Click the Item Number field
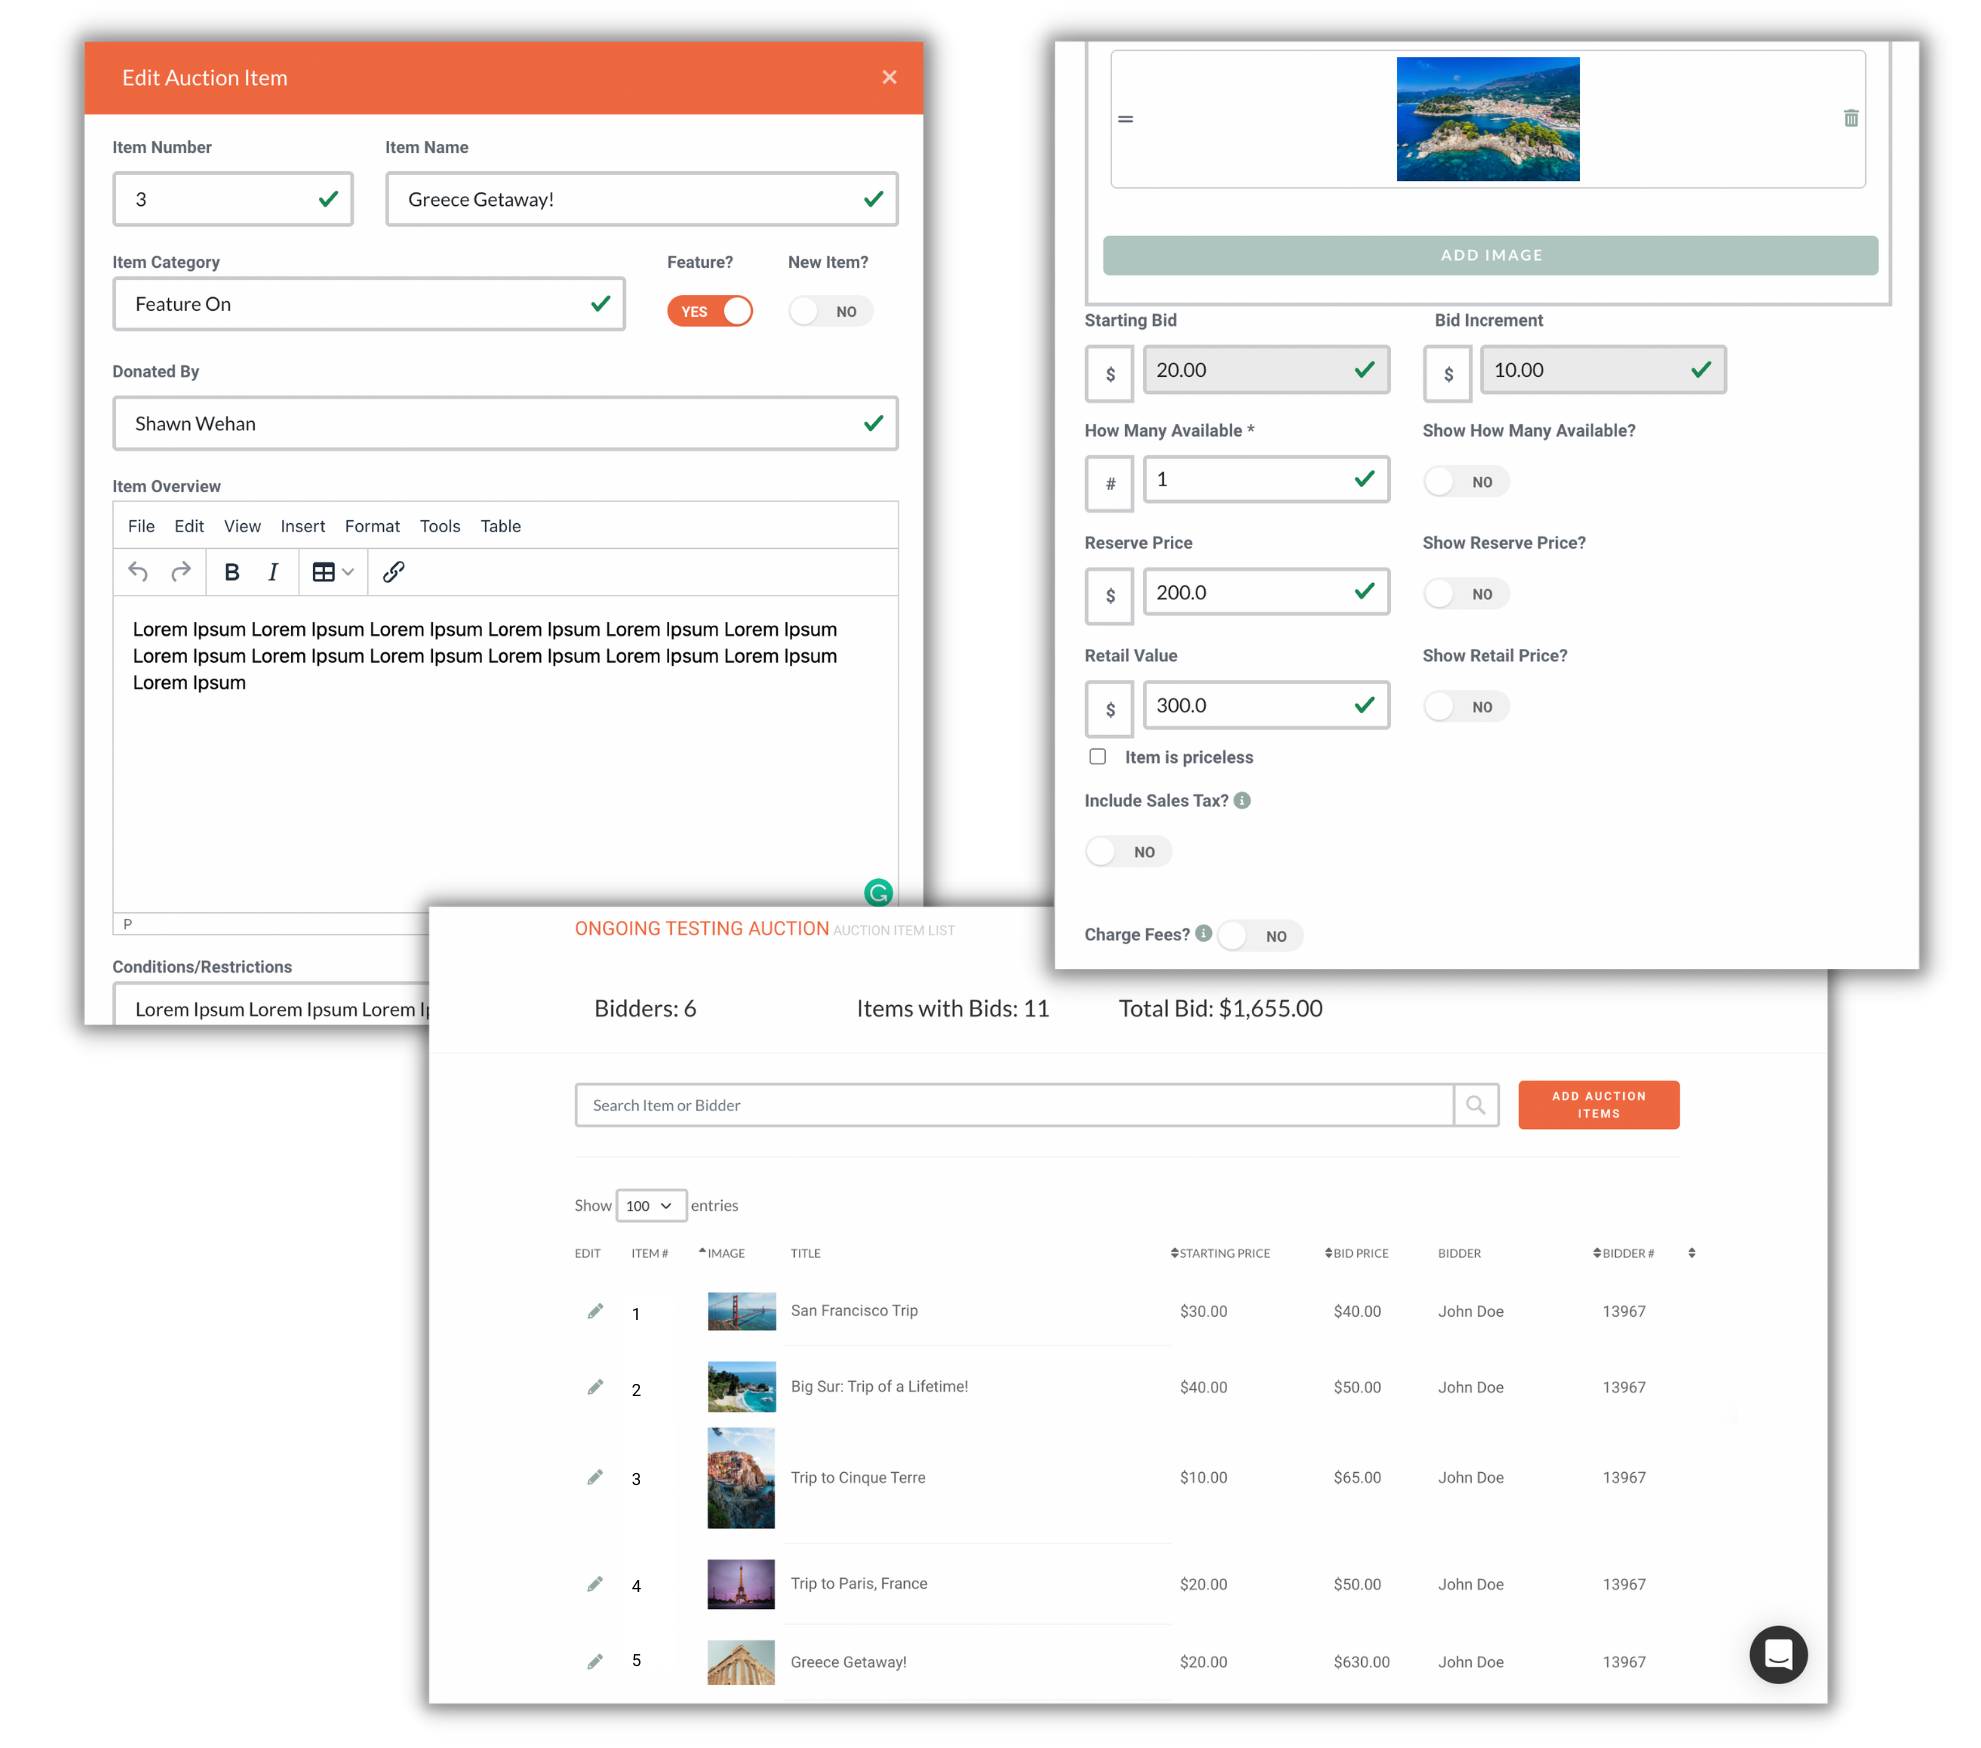This screenshot has width=1981, height=1748. 233,199
